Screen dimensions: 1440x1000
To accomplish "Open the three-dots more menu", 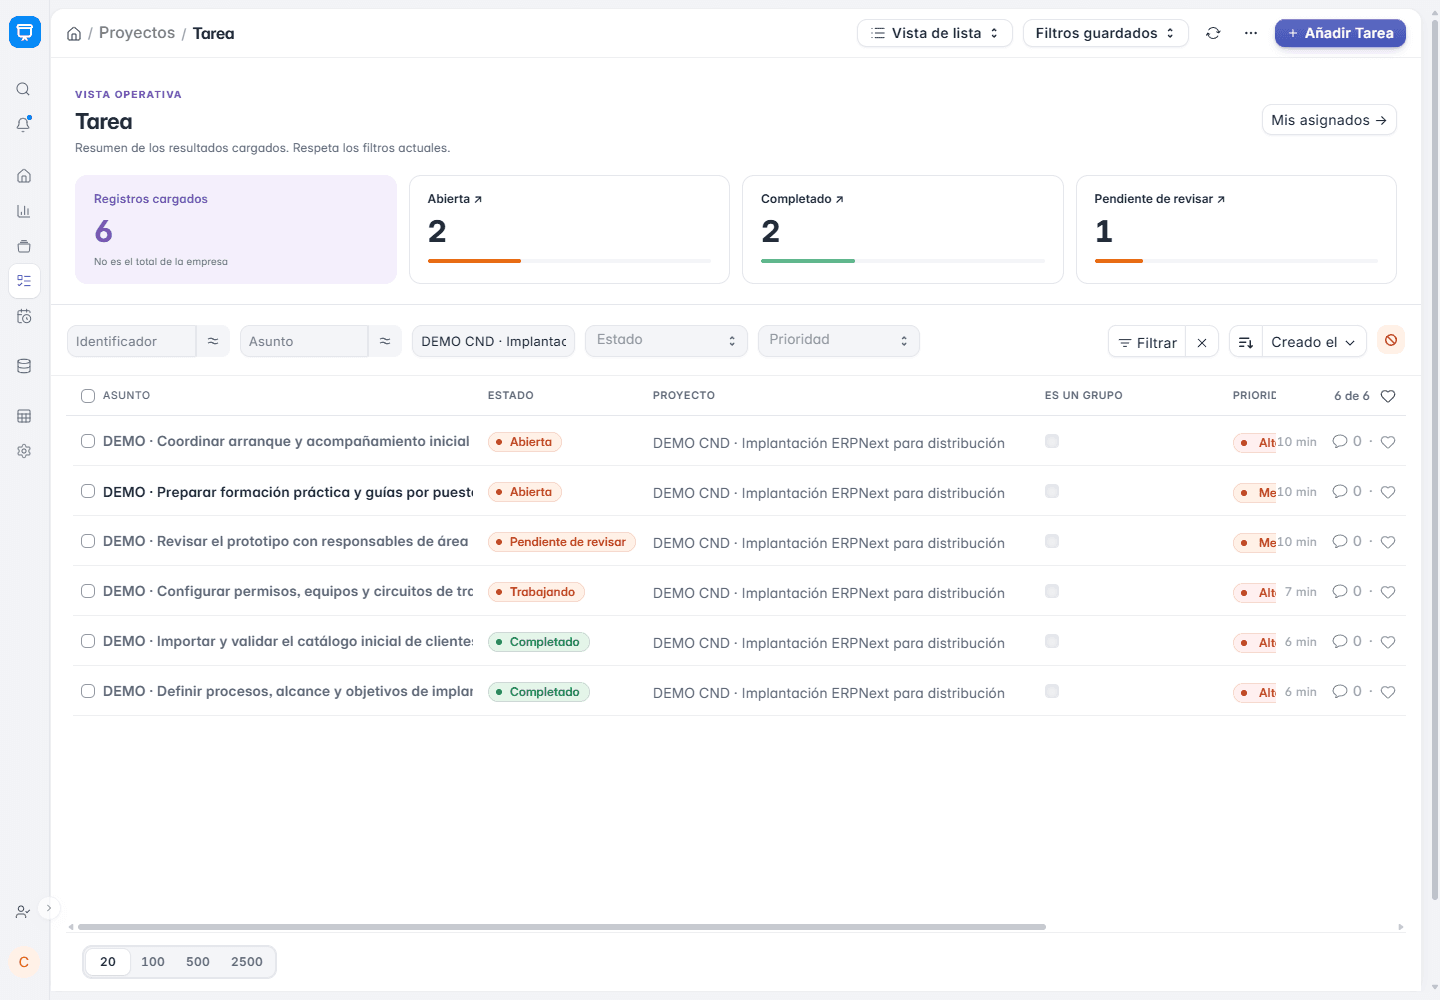I will [1251, 33].
